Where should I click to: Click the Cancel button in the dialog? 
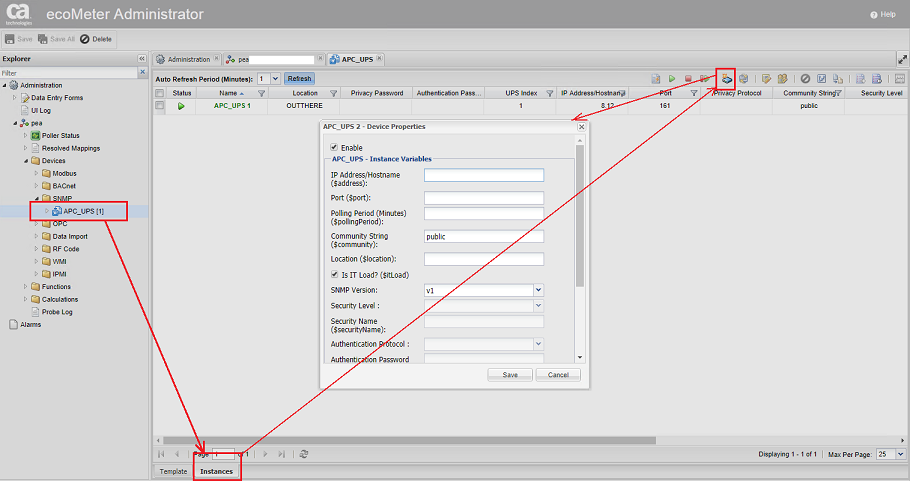558,375
